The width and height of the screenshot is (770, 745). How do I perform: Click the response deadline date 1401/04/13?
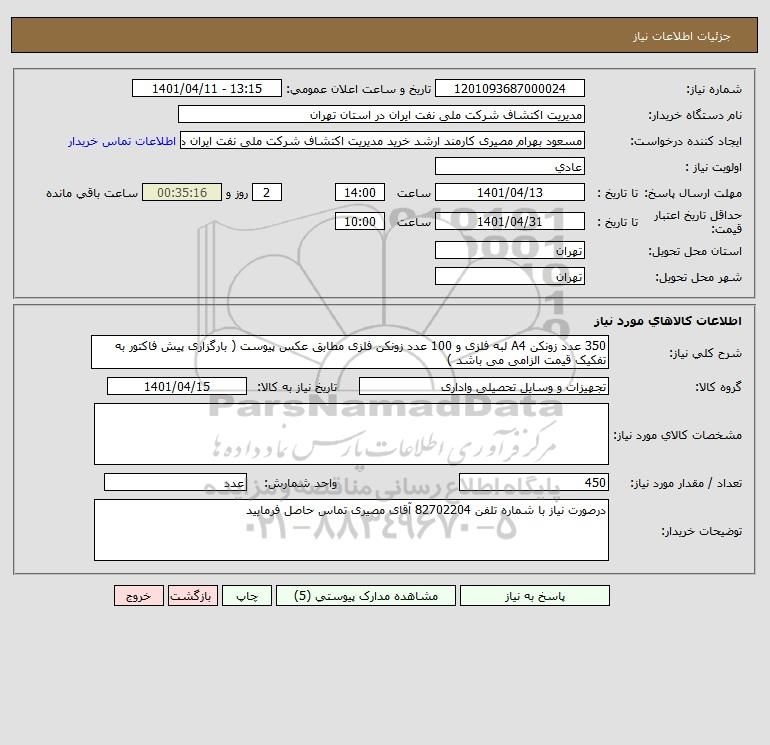click(x=510, y=193)
